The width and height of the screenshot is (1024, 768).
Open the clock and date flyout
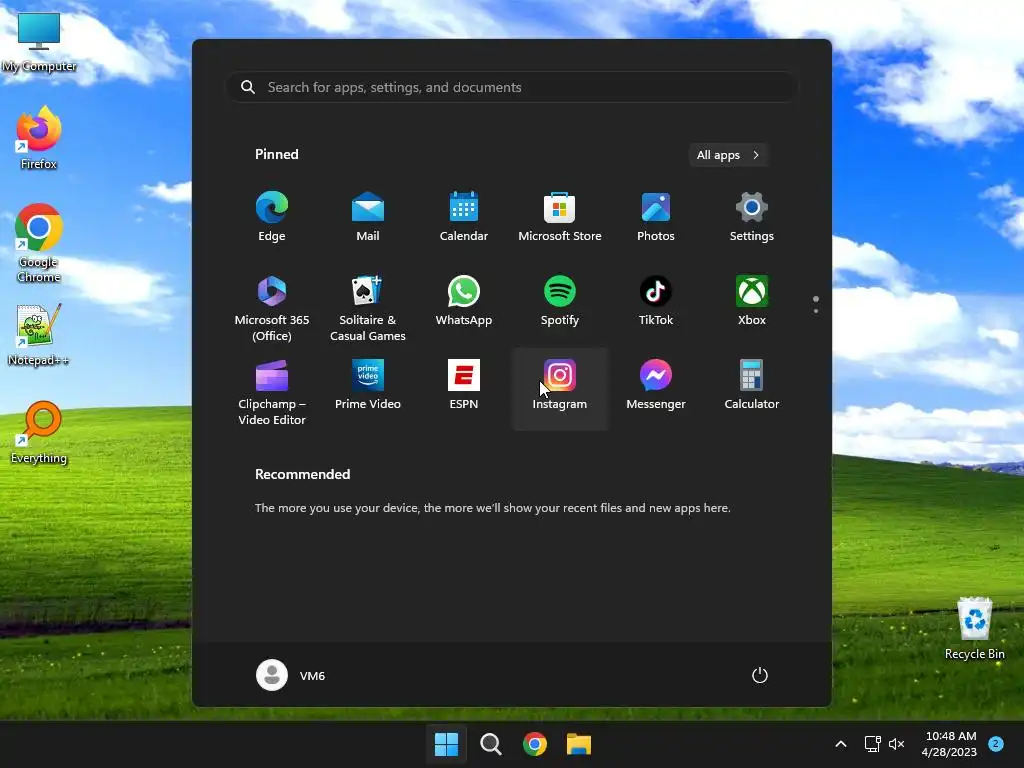pyautogui.click(x=950, y=744)
